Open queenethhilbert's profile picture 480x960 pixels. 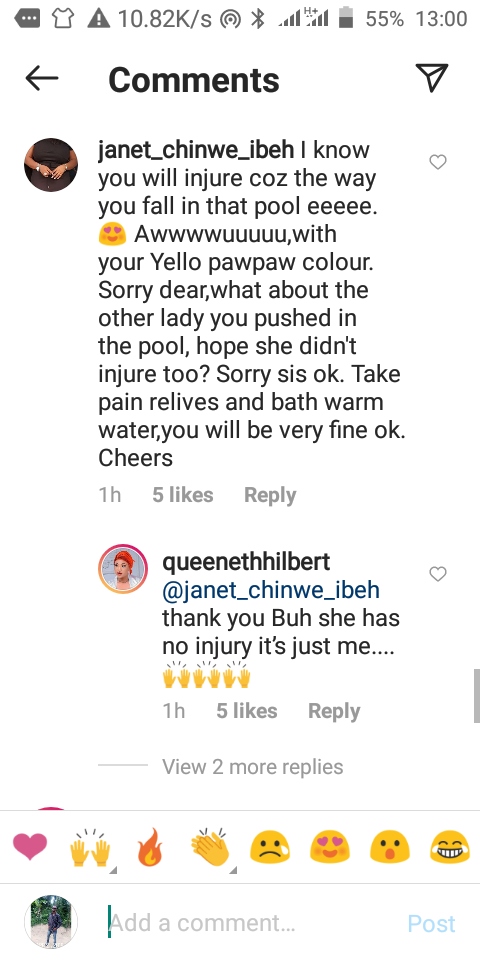(x=123, y=568)
